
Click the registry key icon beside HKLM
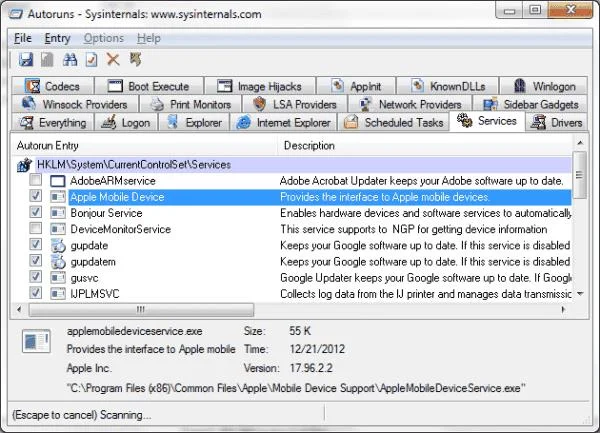24,165
